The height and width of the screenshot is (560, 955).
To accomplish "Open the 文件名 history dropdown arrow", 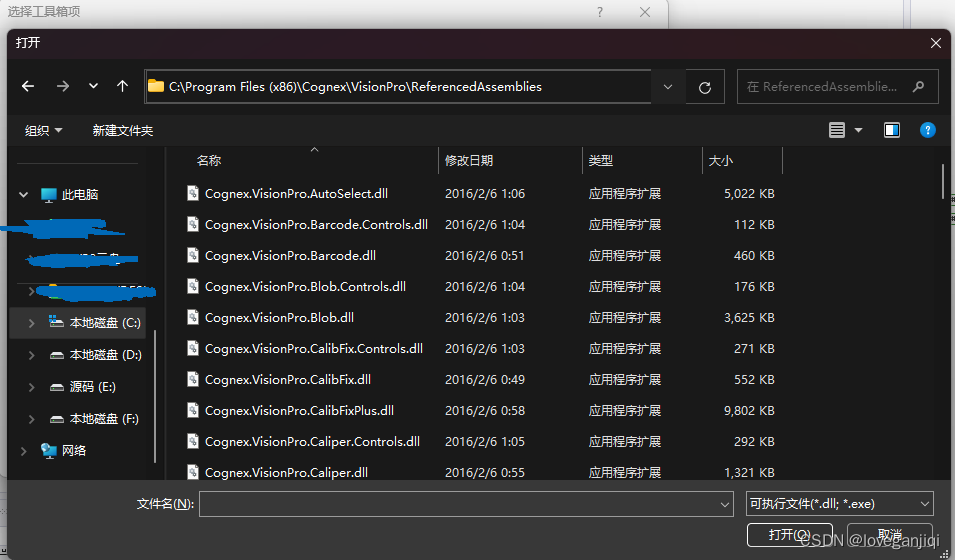I will click(x=725, y=504).
